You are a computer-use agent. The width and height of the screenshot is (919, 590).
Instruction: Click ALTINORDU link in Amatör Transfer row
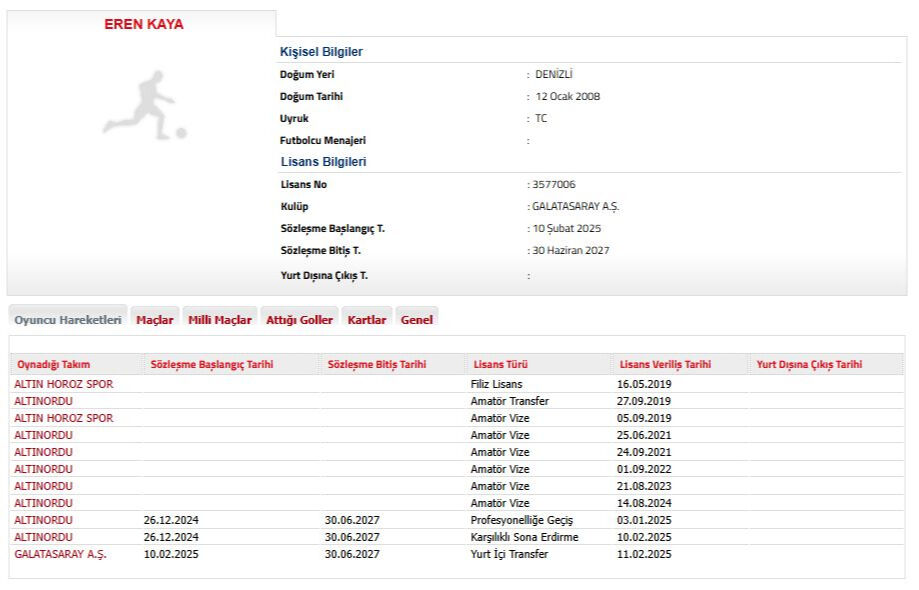(43, 401)
